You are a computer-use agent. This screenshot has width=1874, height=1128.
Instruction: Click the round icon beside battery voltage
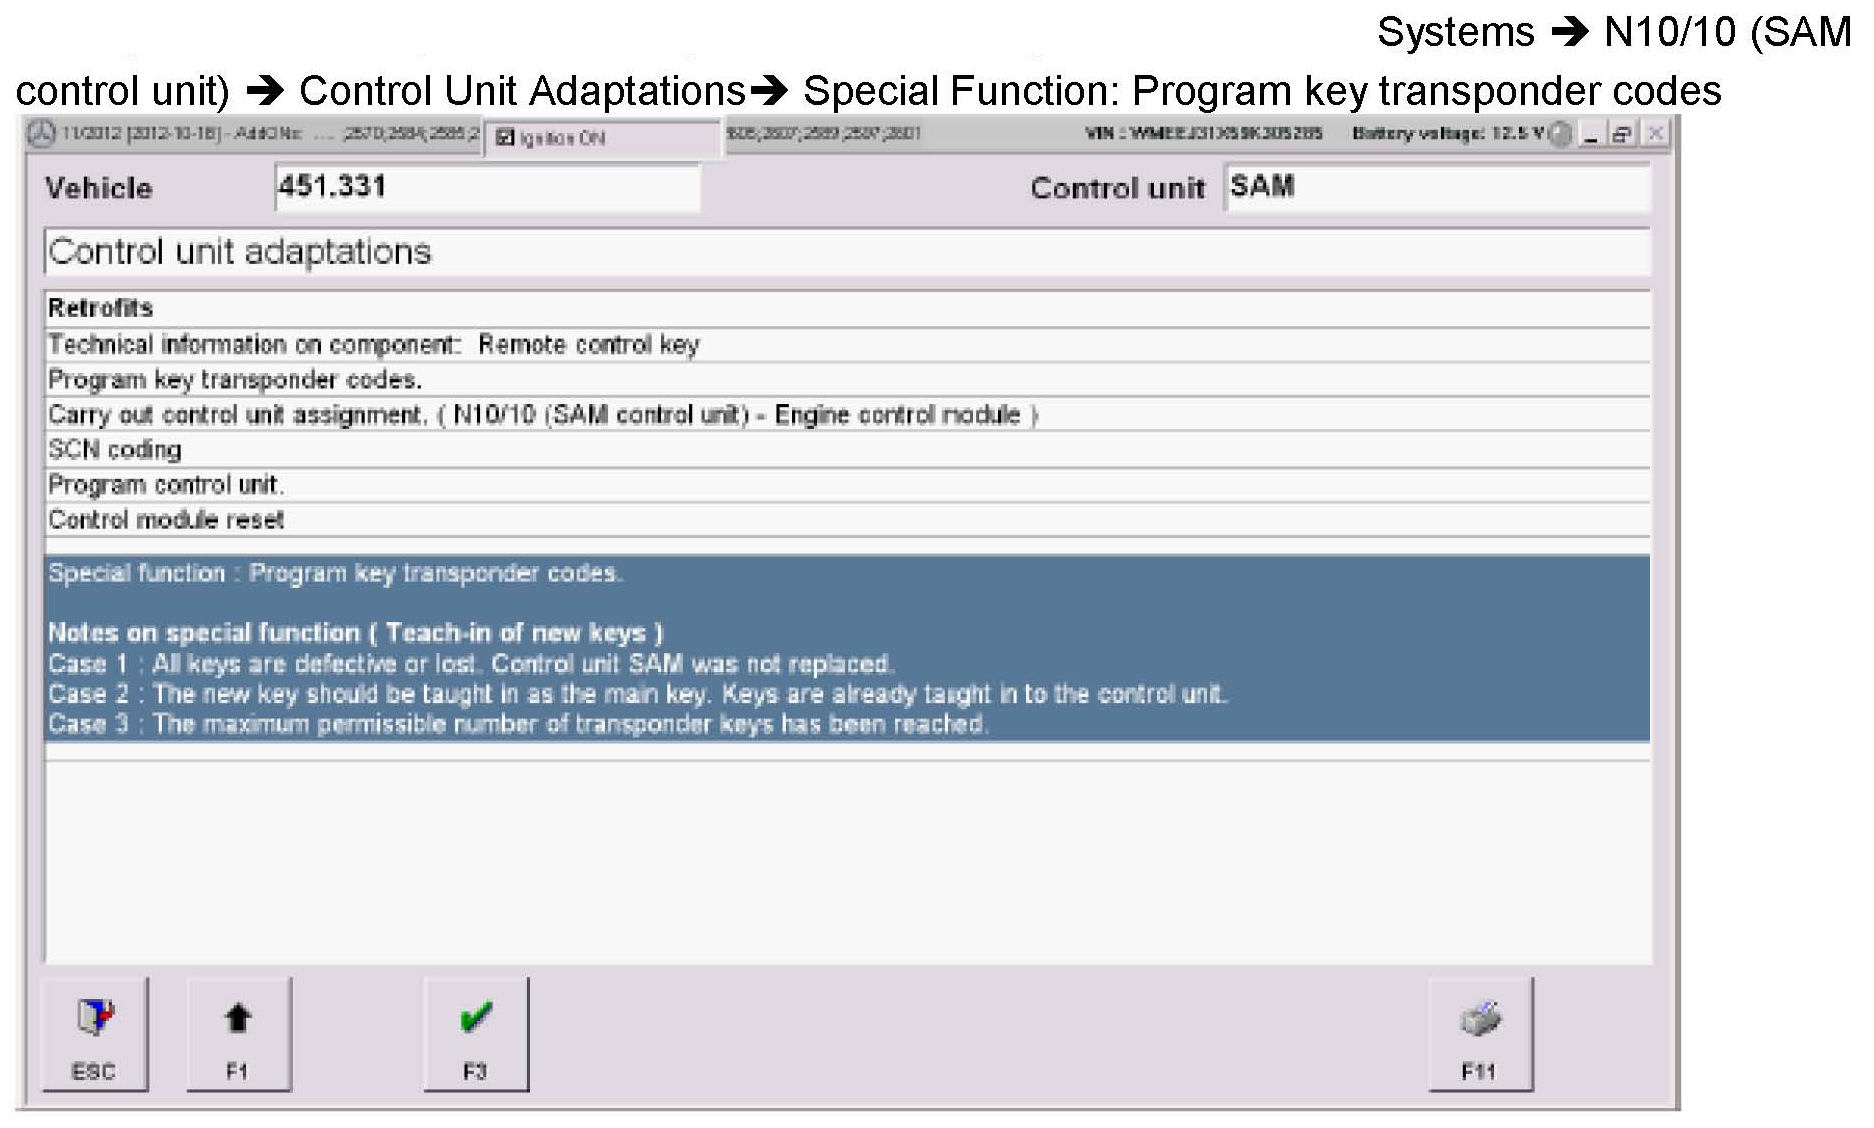coord(1560,134)
